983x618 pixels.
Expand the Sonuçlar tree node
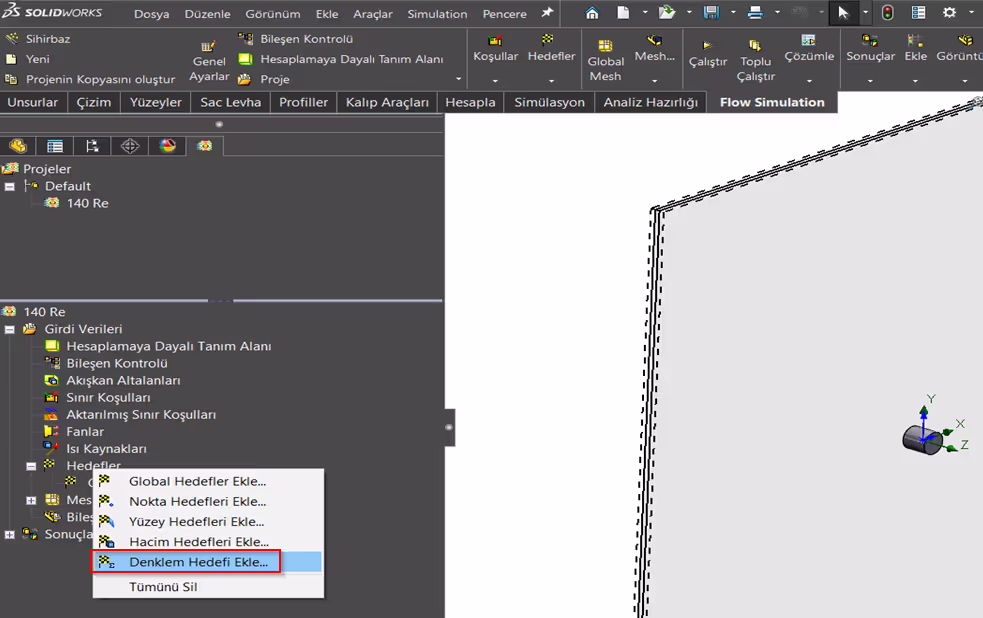pos(9,535)
